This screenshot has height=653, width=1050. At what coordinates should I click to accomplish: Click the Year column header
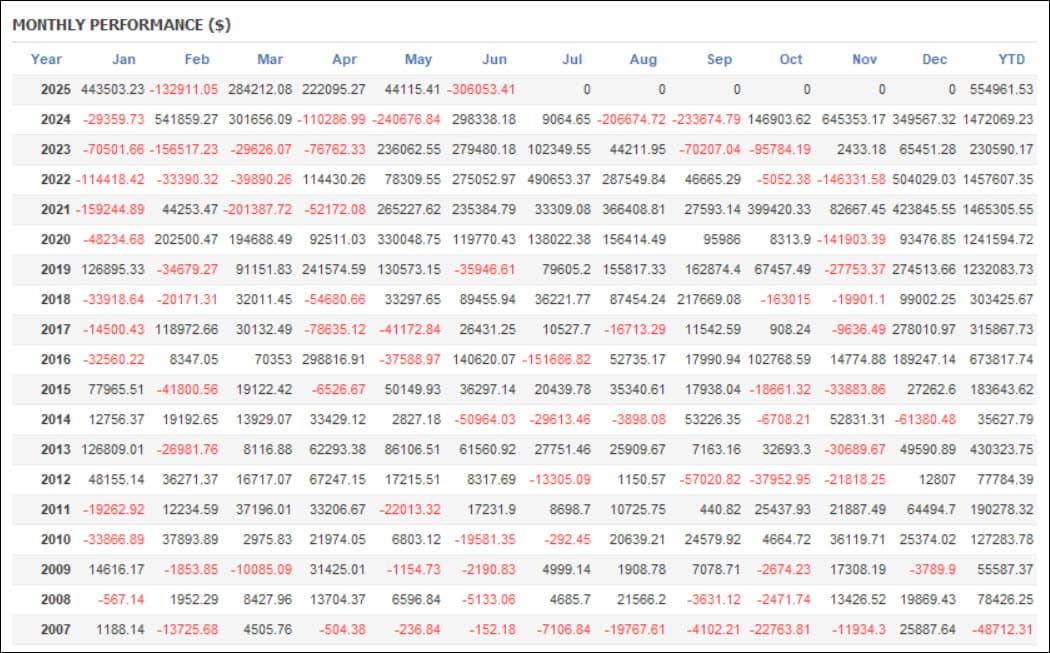coord(46,59)
